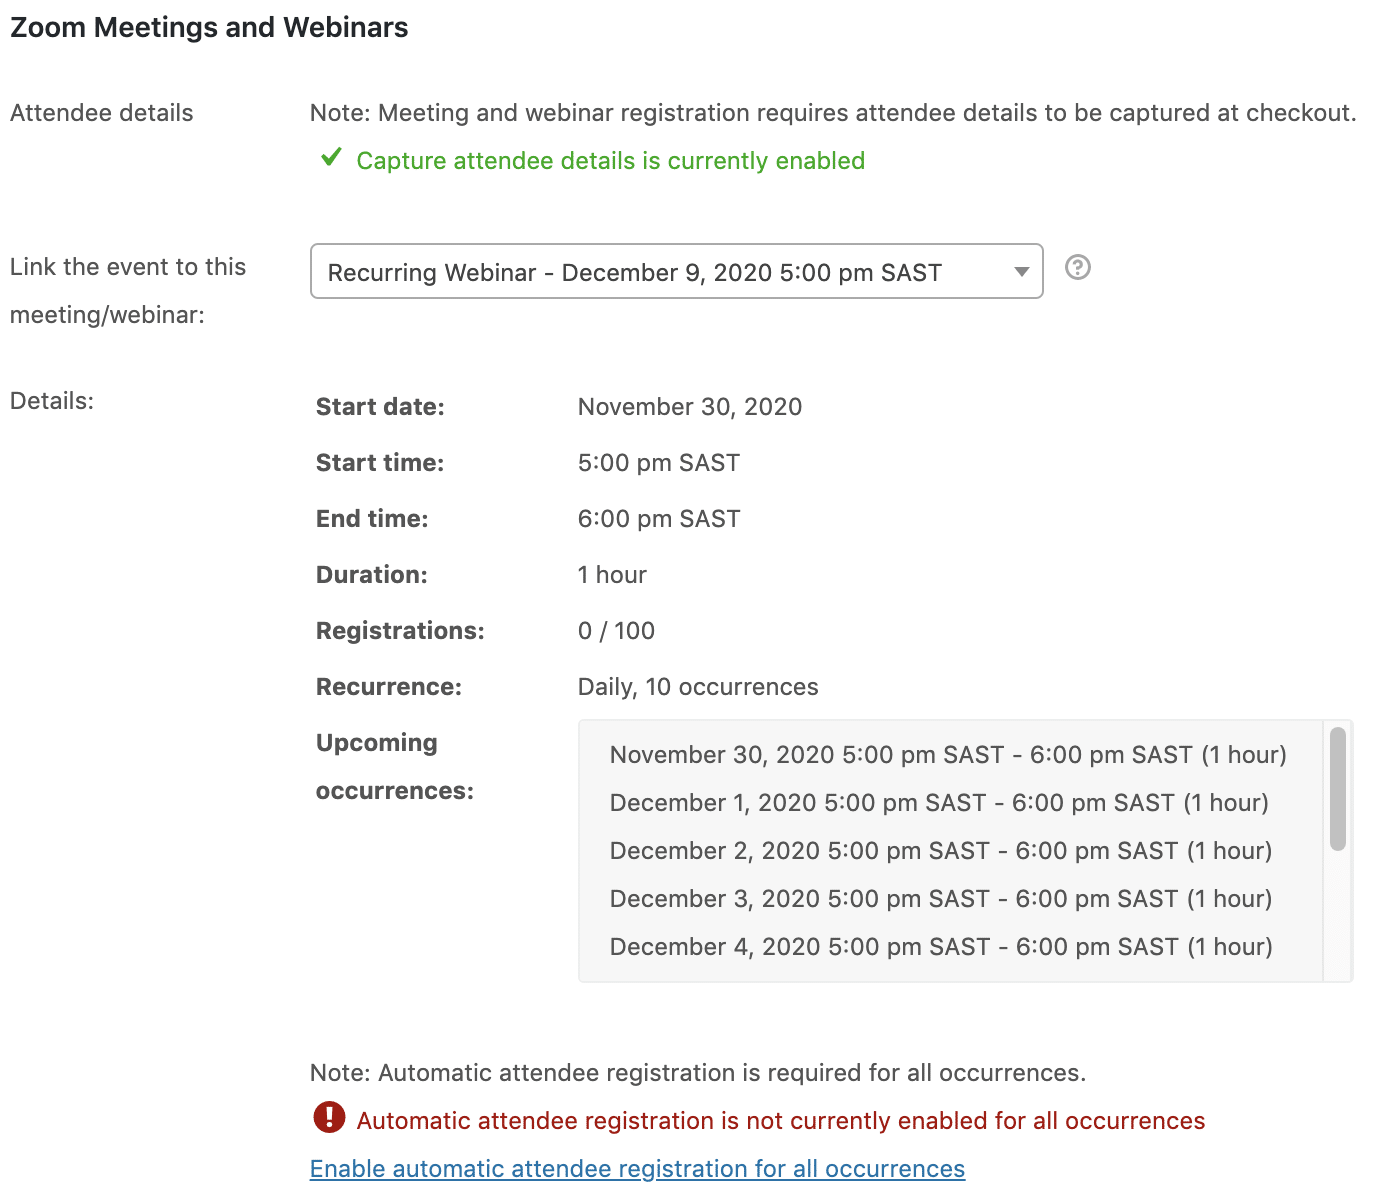Click the November 30, 2020 occurrence row
Viewport: 1376px width, 1204px height.
948,755
